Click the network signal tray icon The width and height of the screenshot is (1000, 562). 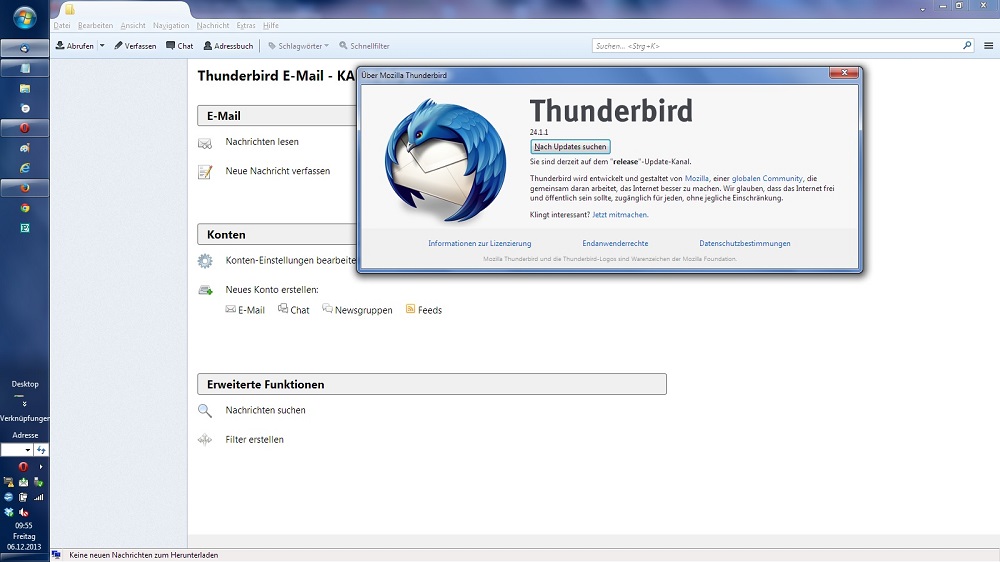point(38,497)
